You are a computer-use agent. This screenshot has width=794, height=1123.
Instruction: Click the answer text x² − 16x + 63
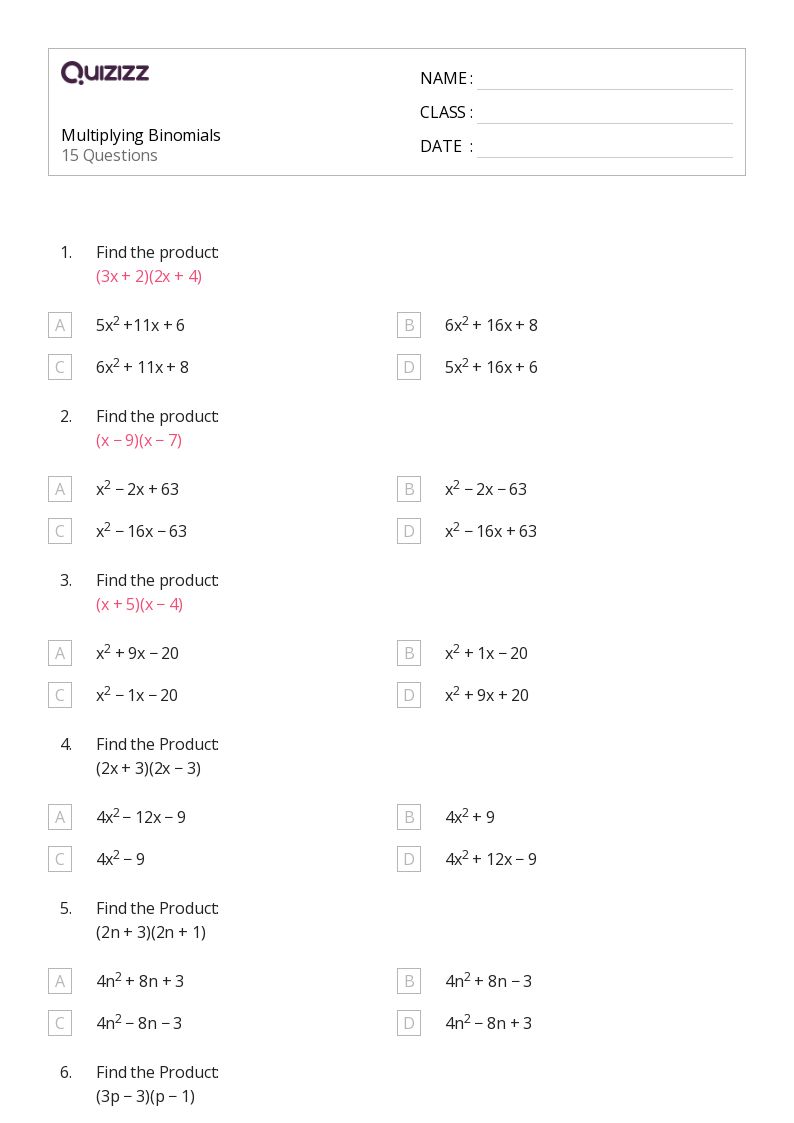491,531
